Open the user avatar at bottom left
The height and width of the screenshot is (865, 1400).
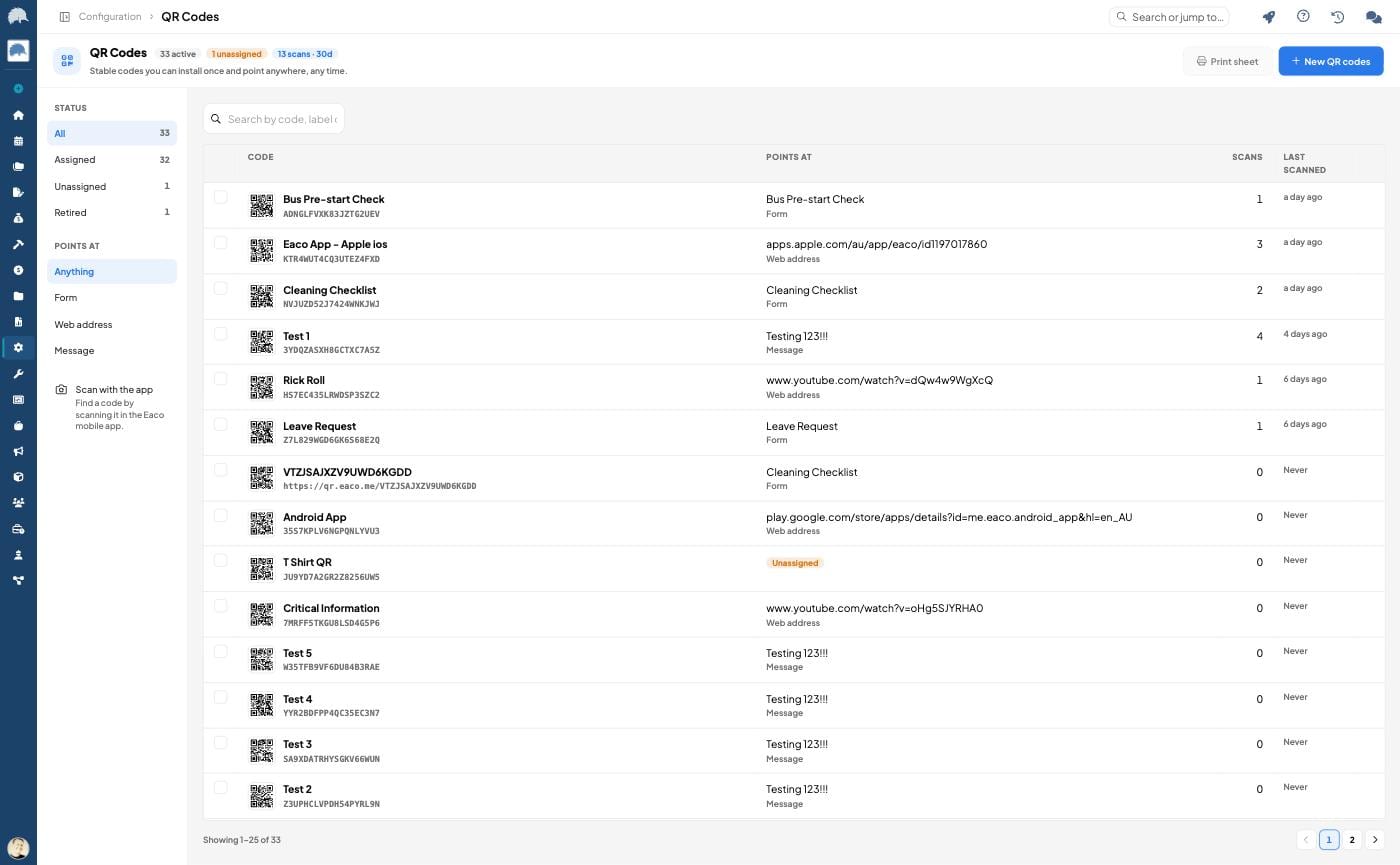tap(18, 848)
